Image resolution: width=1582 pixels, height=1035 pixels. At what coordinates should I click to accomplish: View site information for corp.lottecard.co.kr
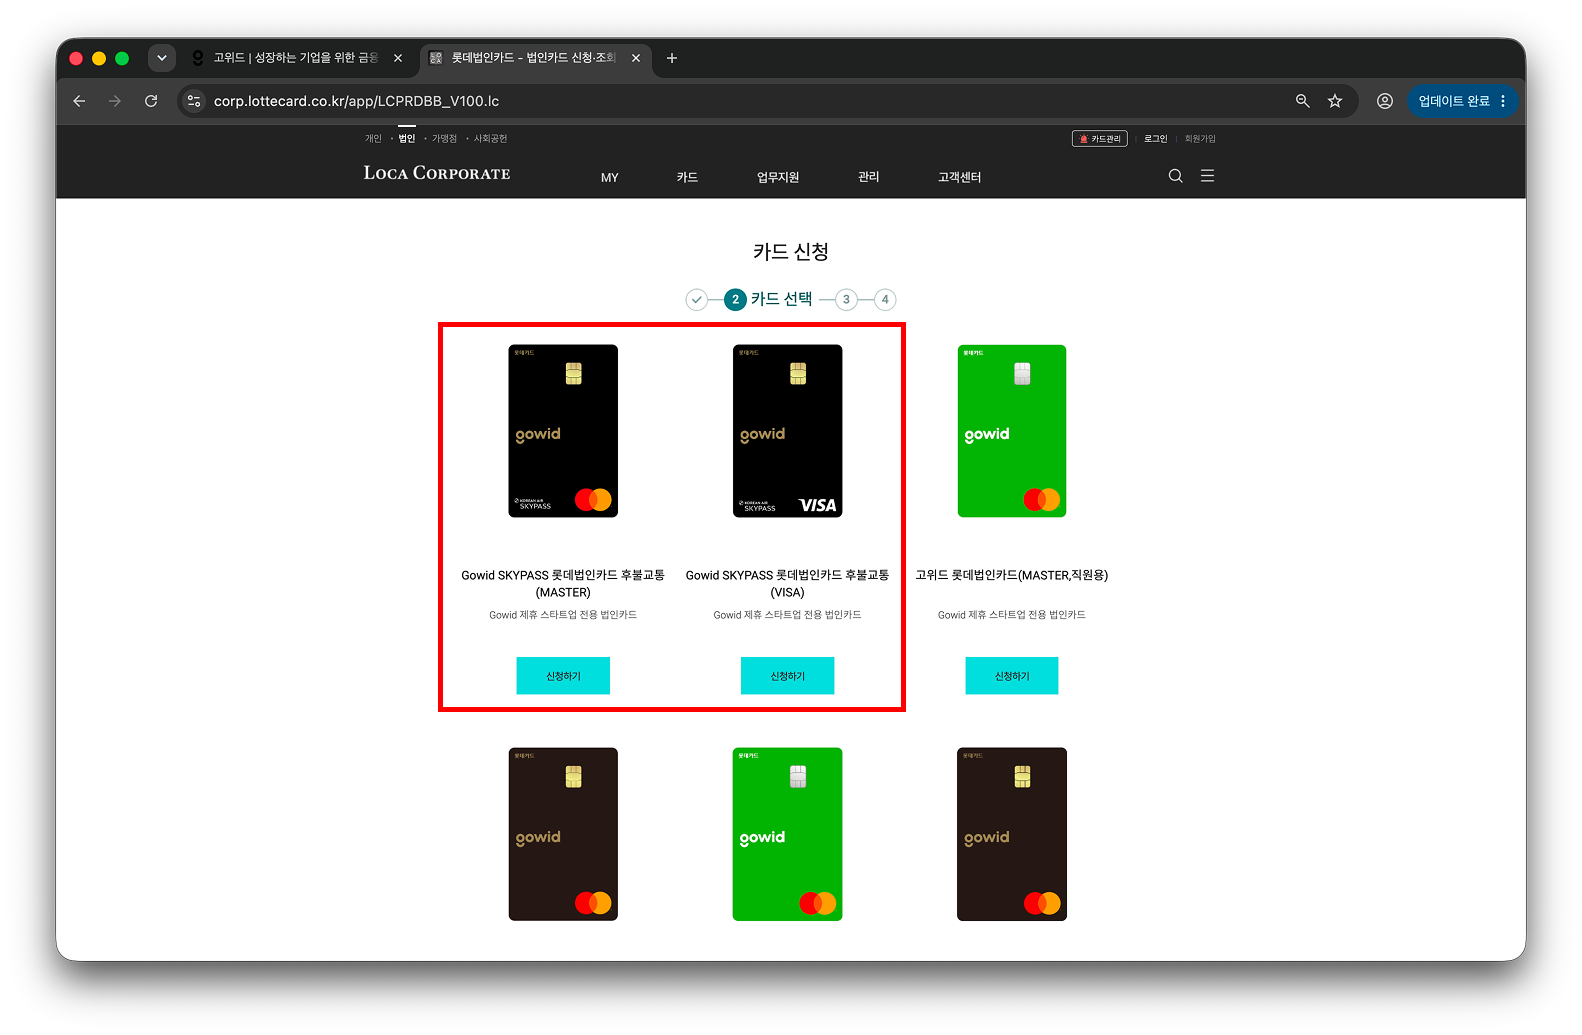[x=195, y=101]
